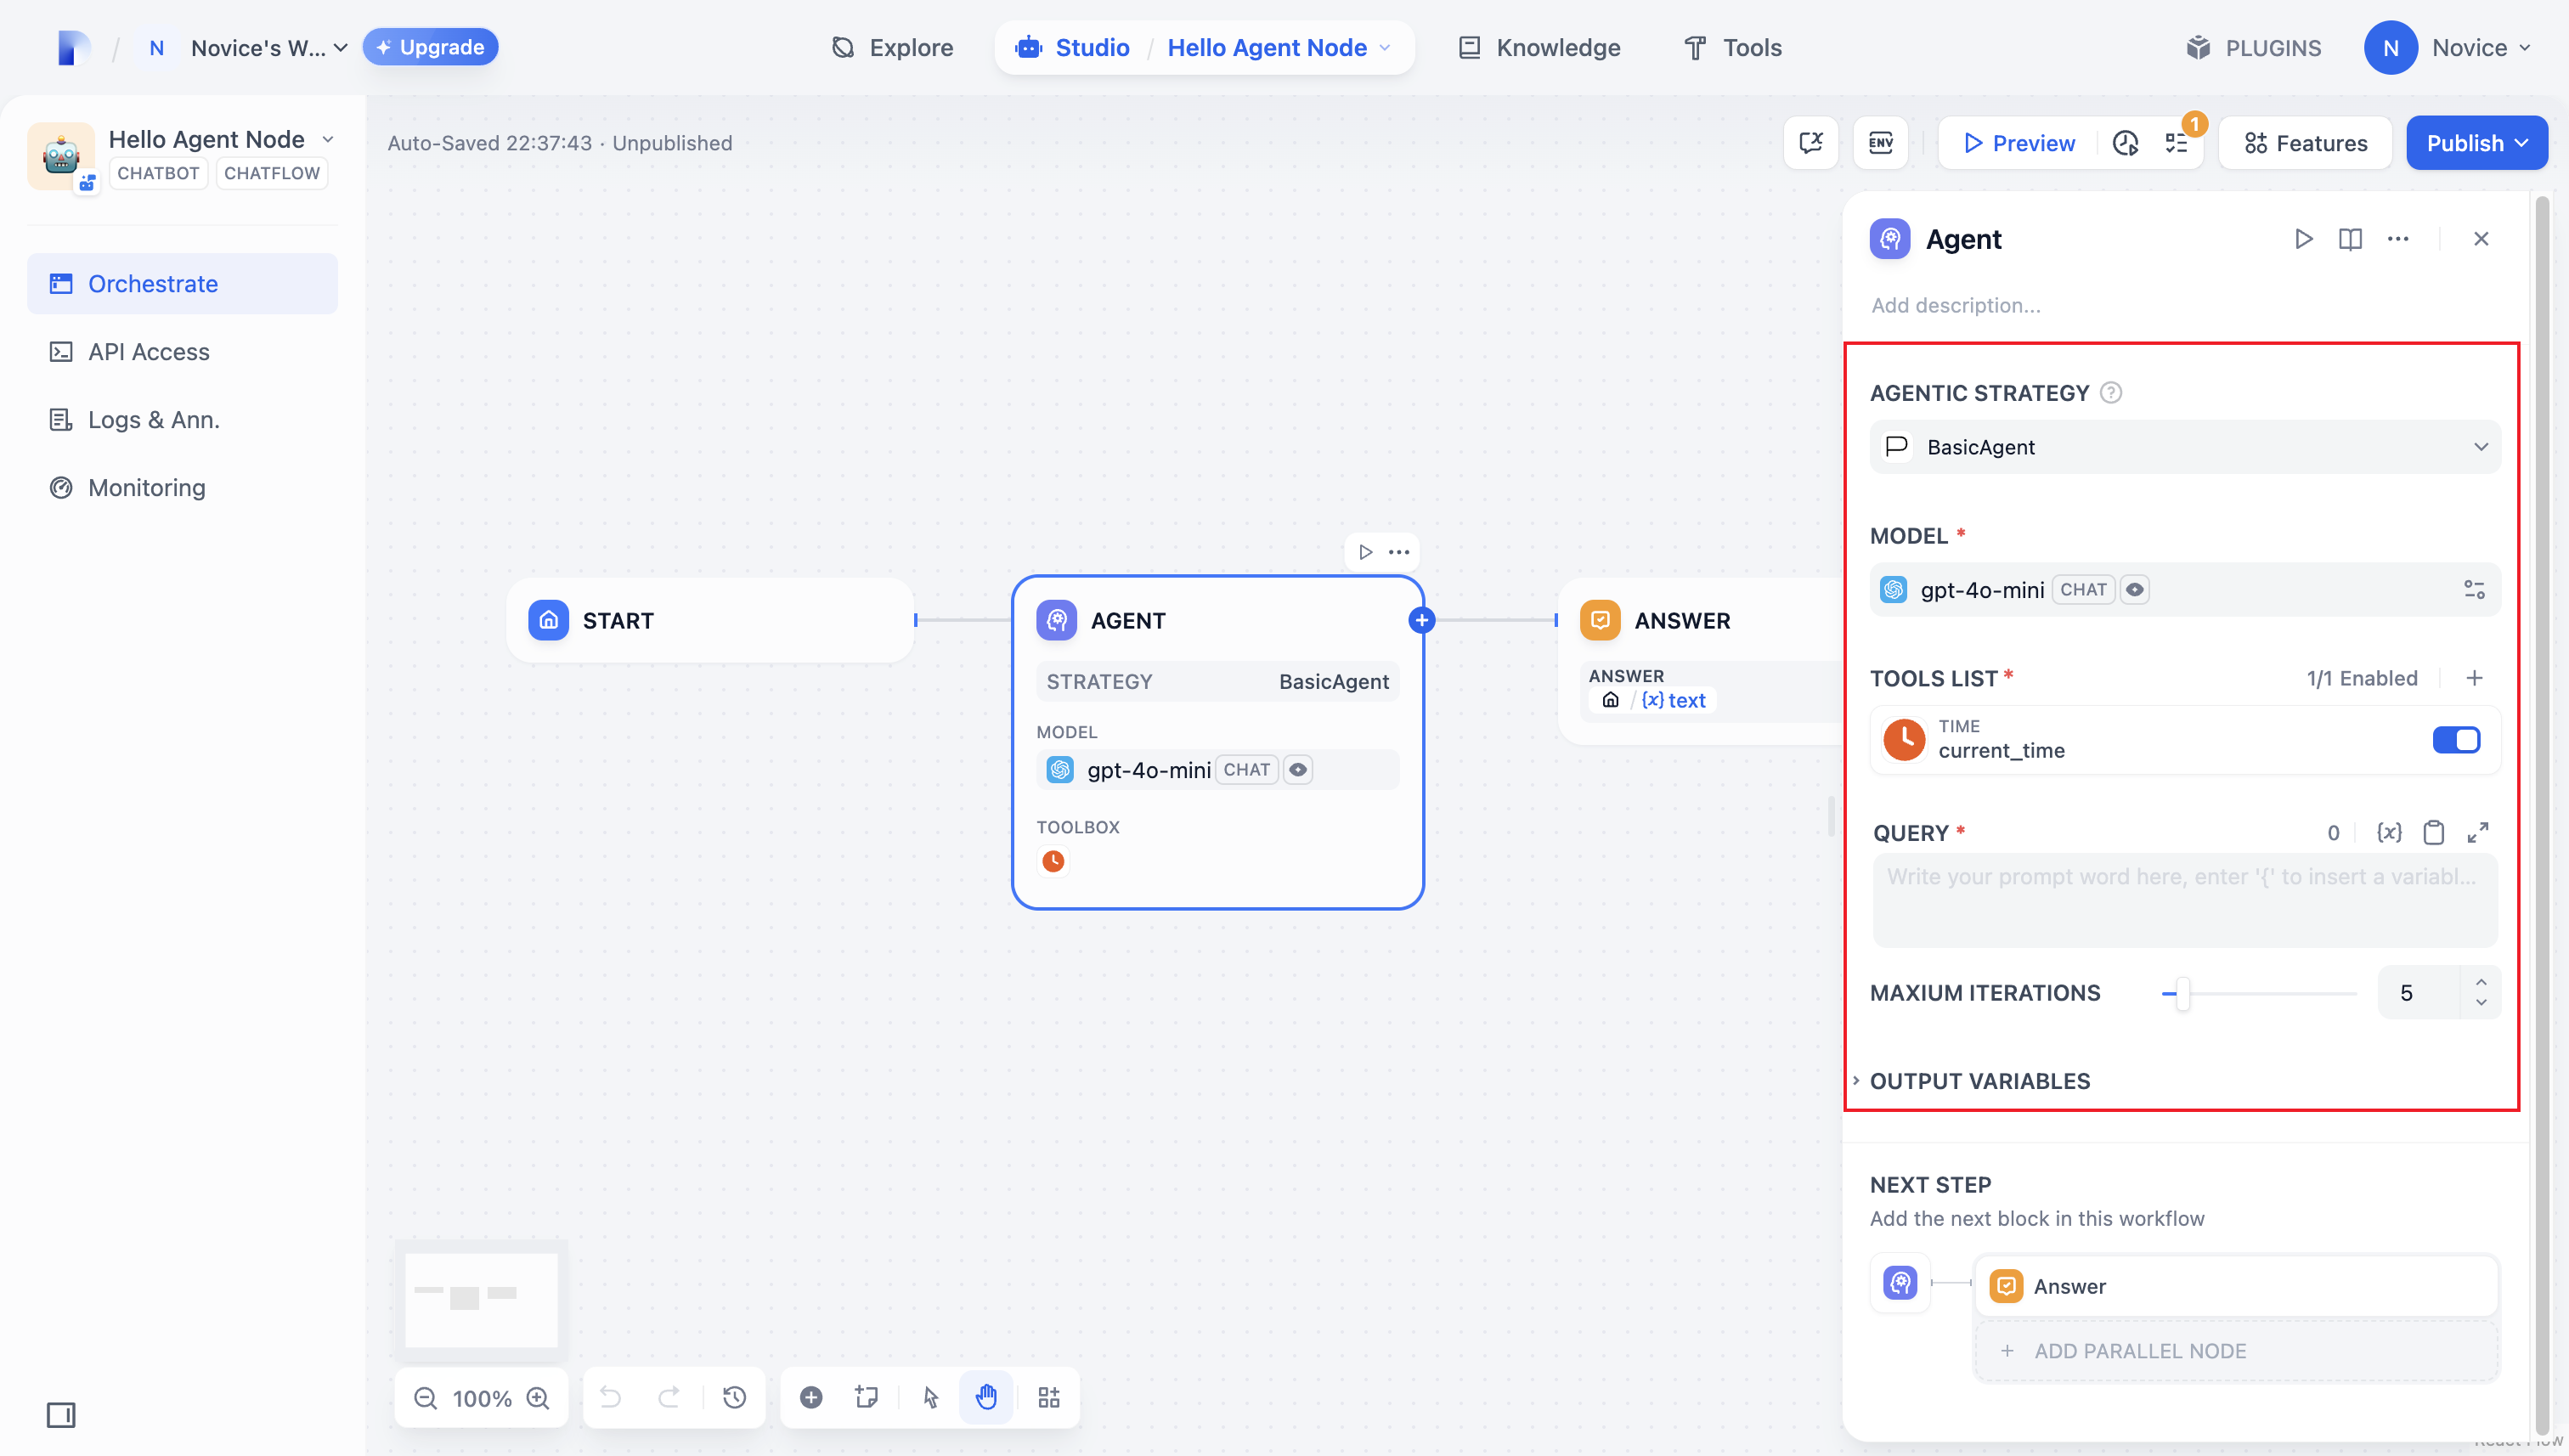Open the run history clock icon

tap(2125, 143)
